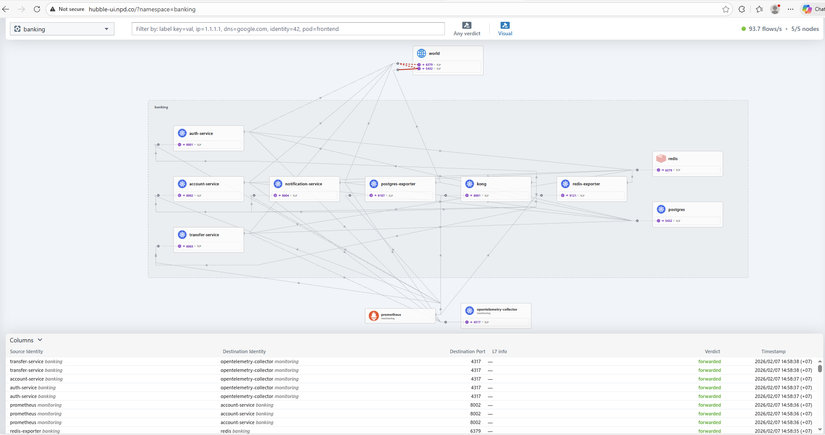Click the redis service icon
The image size is (825, 435).
pyautogui.click(x=661, y=159)
